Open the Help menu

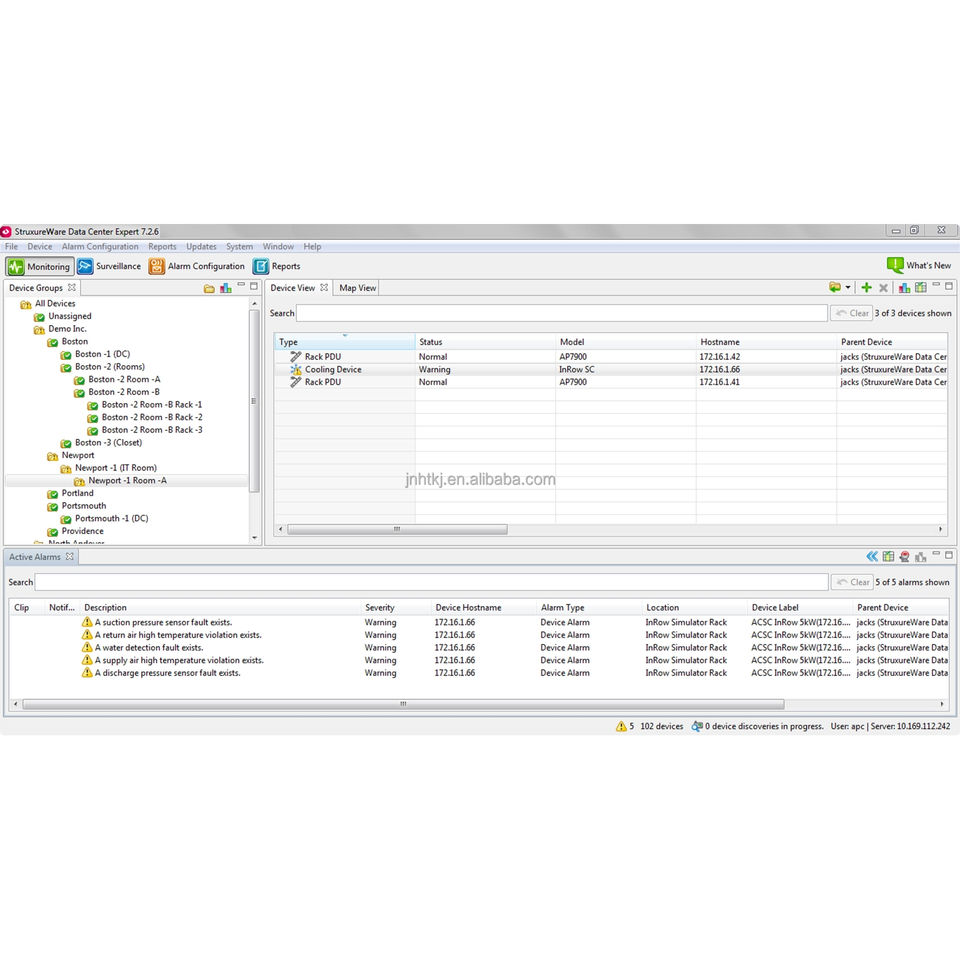click(x=312, y=247)
